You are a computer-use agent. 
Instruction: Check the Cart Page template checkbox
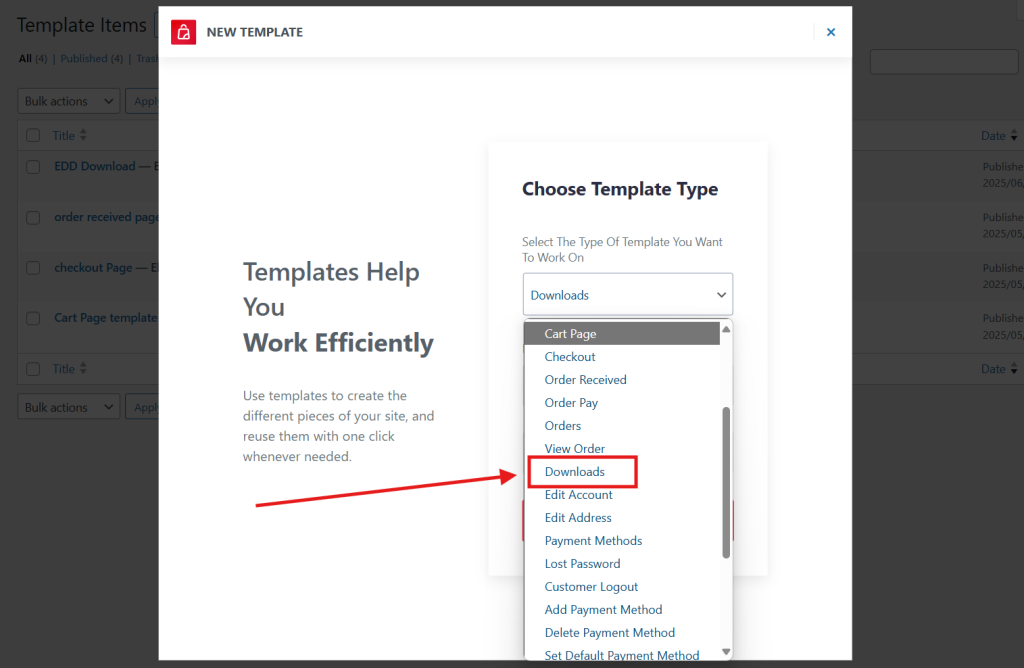pos(33,318)
